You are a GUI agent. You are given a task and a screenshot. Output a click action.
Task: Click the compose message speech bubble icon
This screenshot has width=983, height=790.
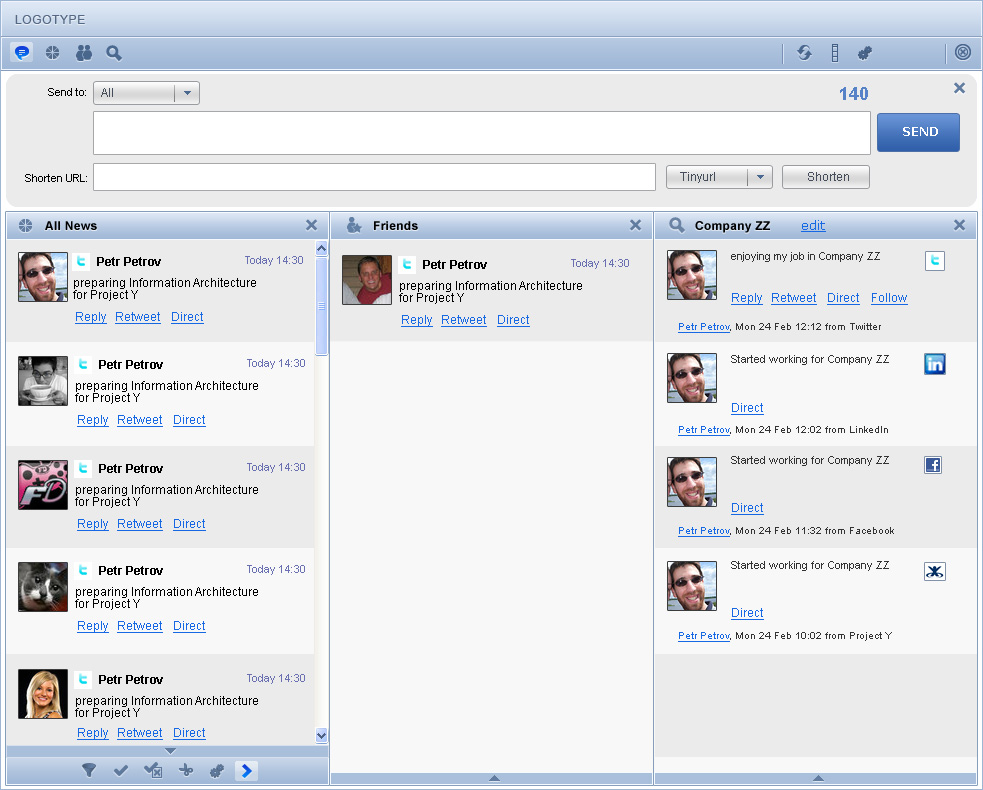point(22,53)
